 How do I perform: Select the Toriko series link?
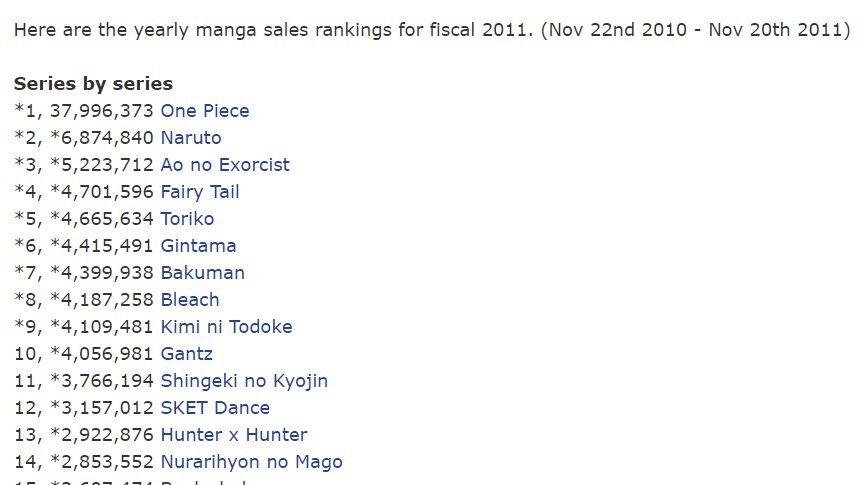pyautogui.click(x=187, y=219)
